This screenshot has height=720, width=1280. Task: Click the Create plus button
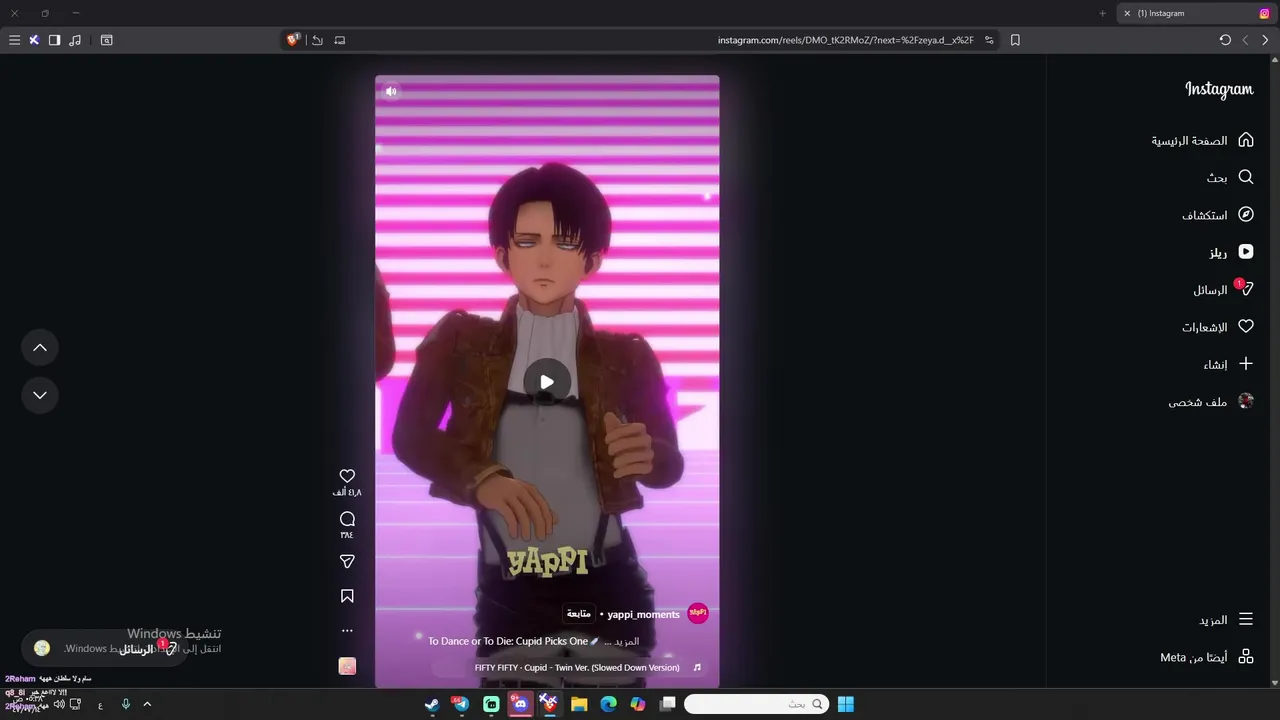1228,364
